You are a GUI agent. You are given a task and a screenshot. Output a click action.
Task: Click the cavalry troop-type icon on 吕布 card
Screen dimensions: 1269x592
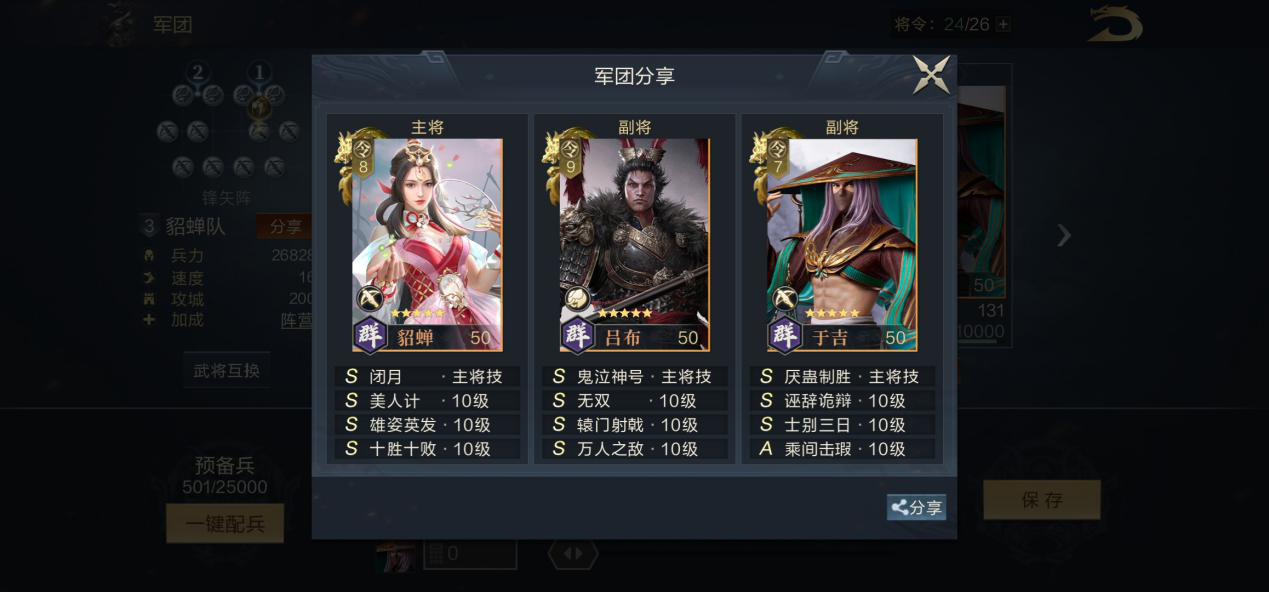click(576, 298)
